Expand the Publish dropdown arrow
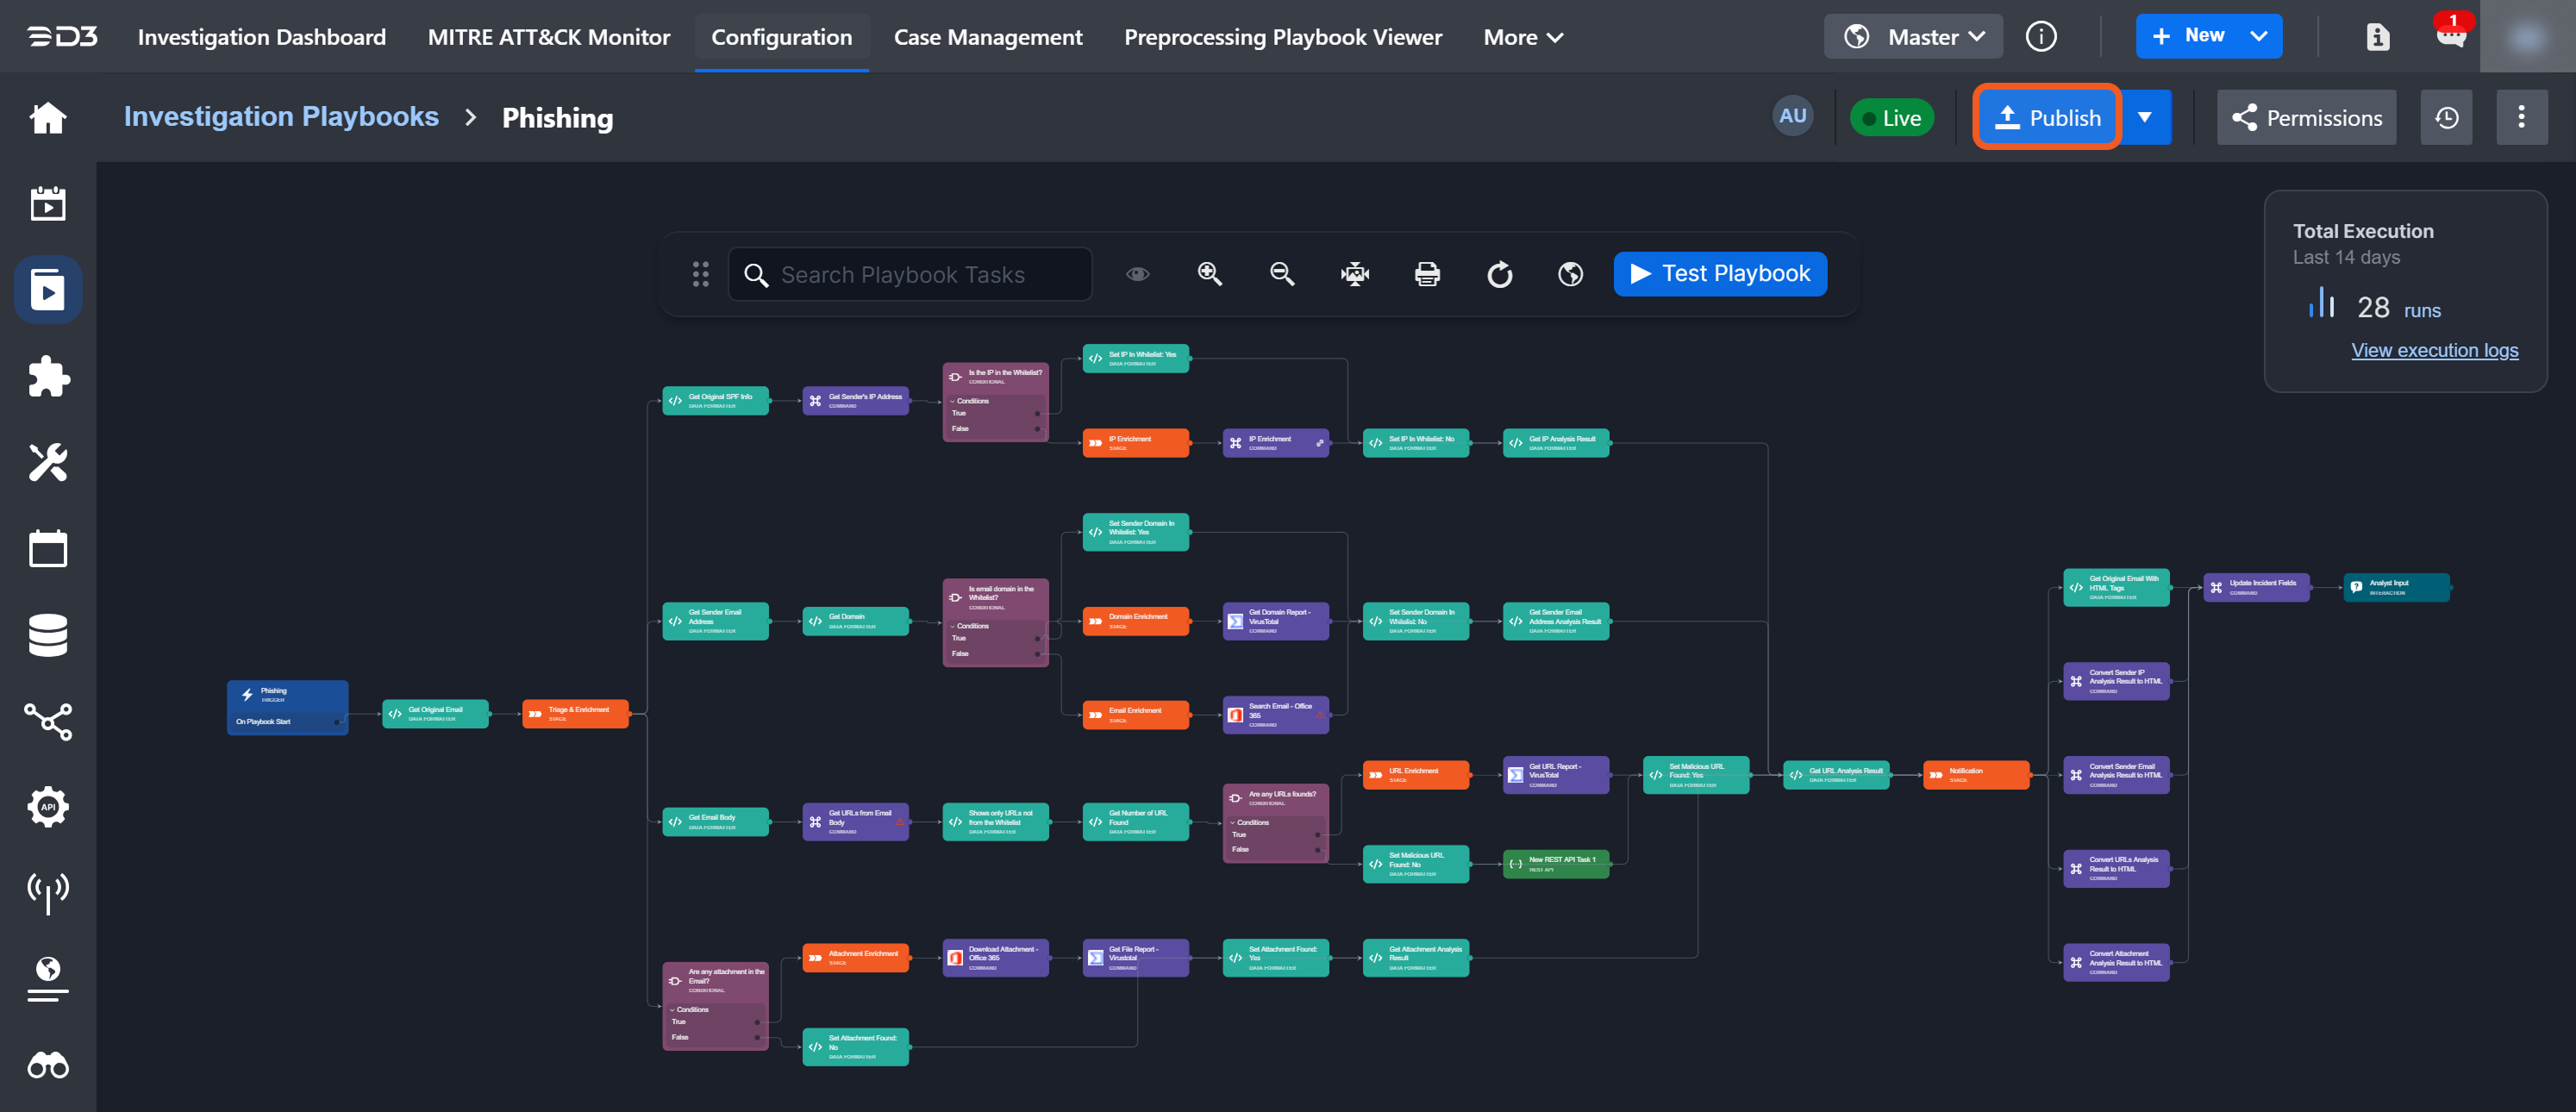2576x1112 pixels. click(x=2144, y=118)
